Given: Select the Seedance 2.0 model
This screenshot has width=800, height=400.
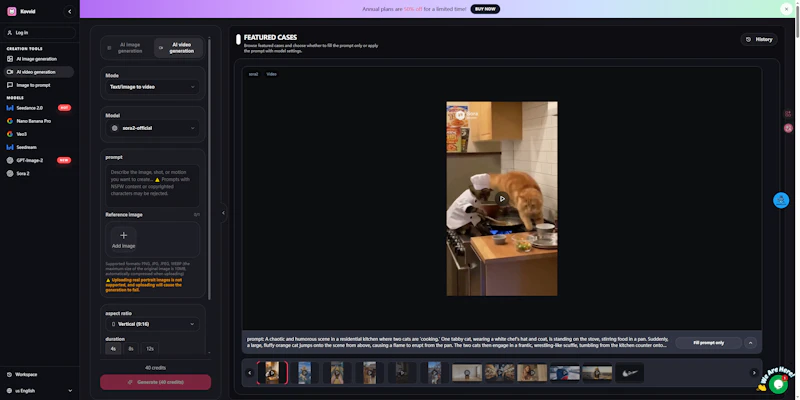Looking at the screenshot, I should [x=39, y=108].
